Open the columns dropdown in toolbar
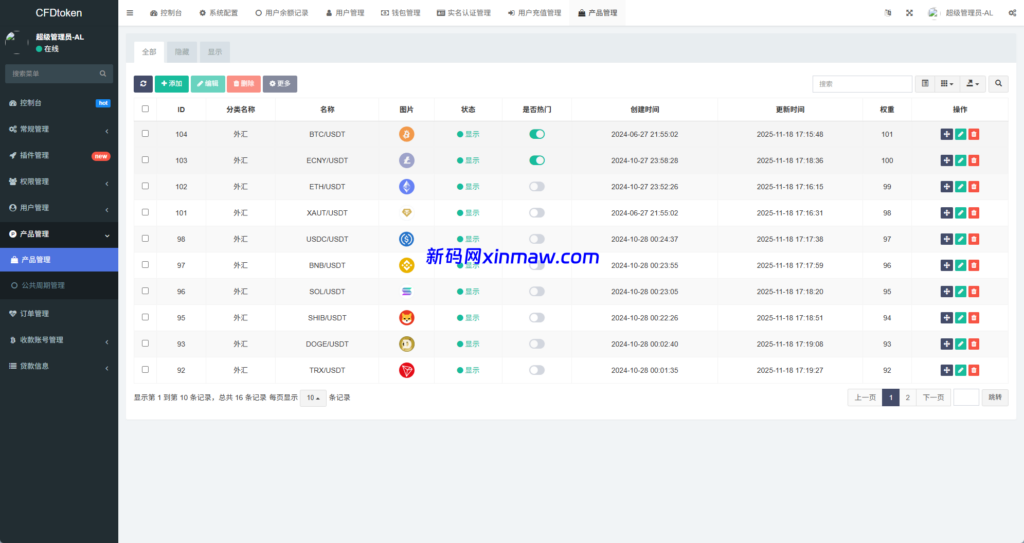The width and height of the screenshot is (1024, 543). tap(947, 84)
